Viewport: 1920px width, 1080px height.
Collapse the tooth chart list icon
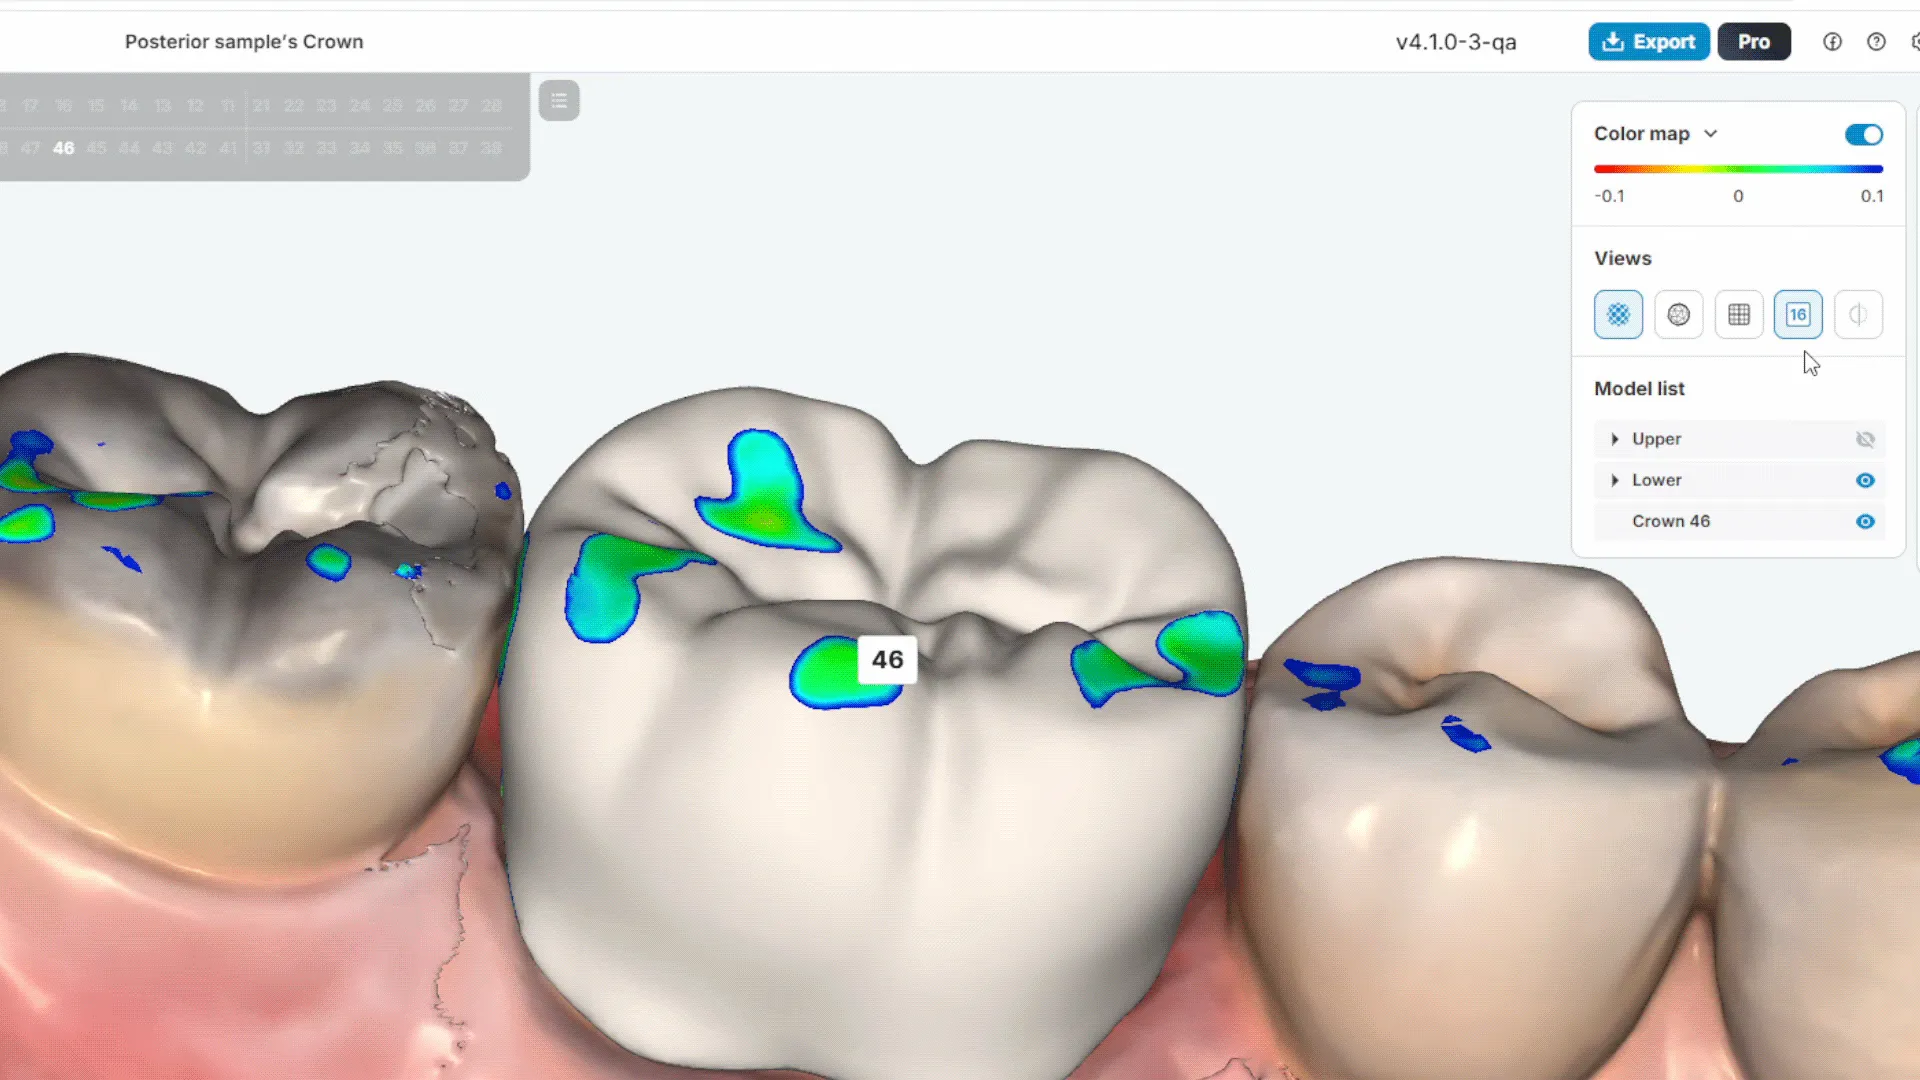(x=559, y=100)
